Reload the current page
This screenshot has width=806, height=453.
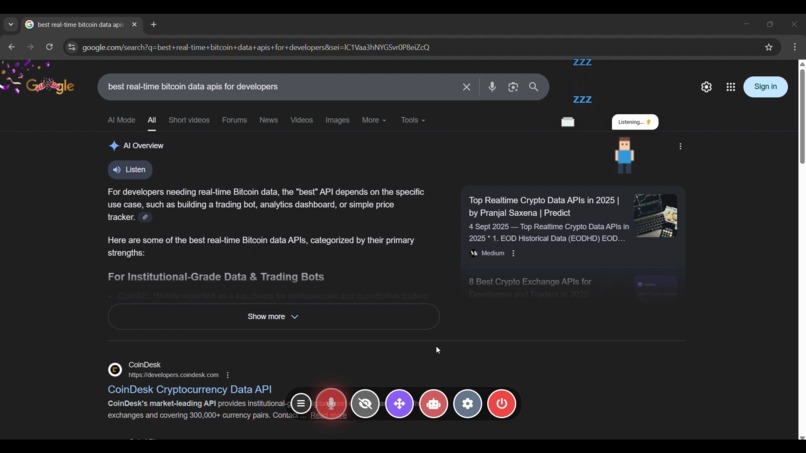tap(49, 47)
